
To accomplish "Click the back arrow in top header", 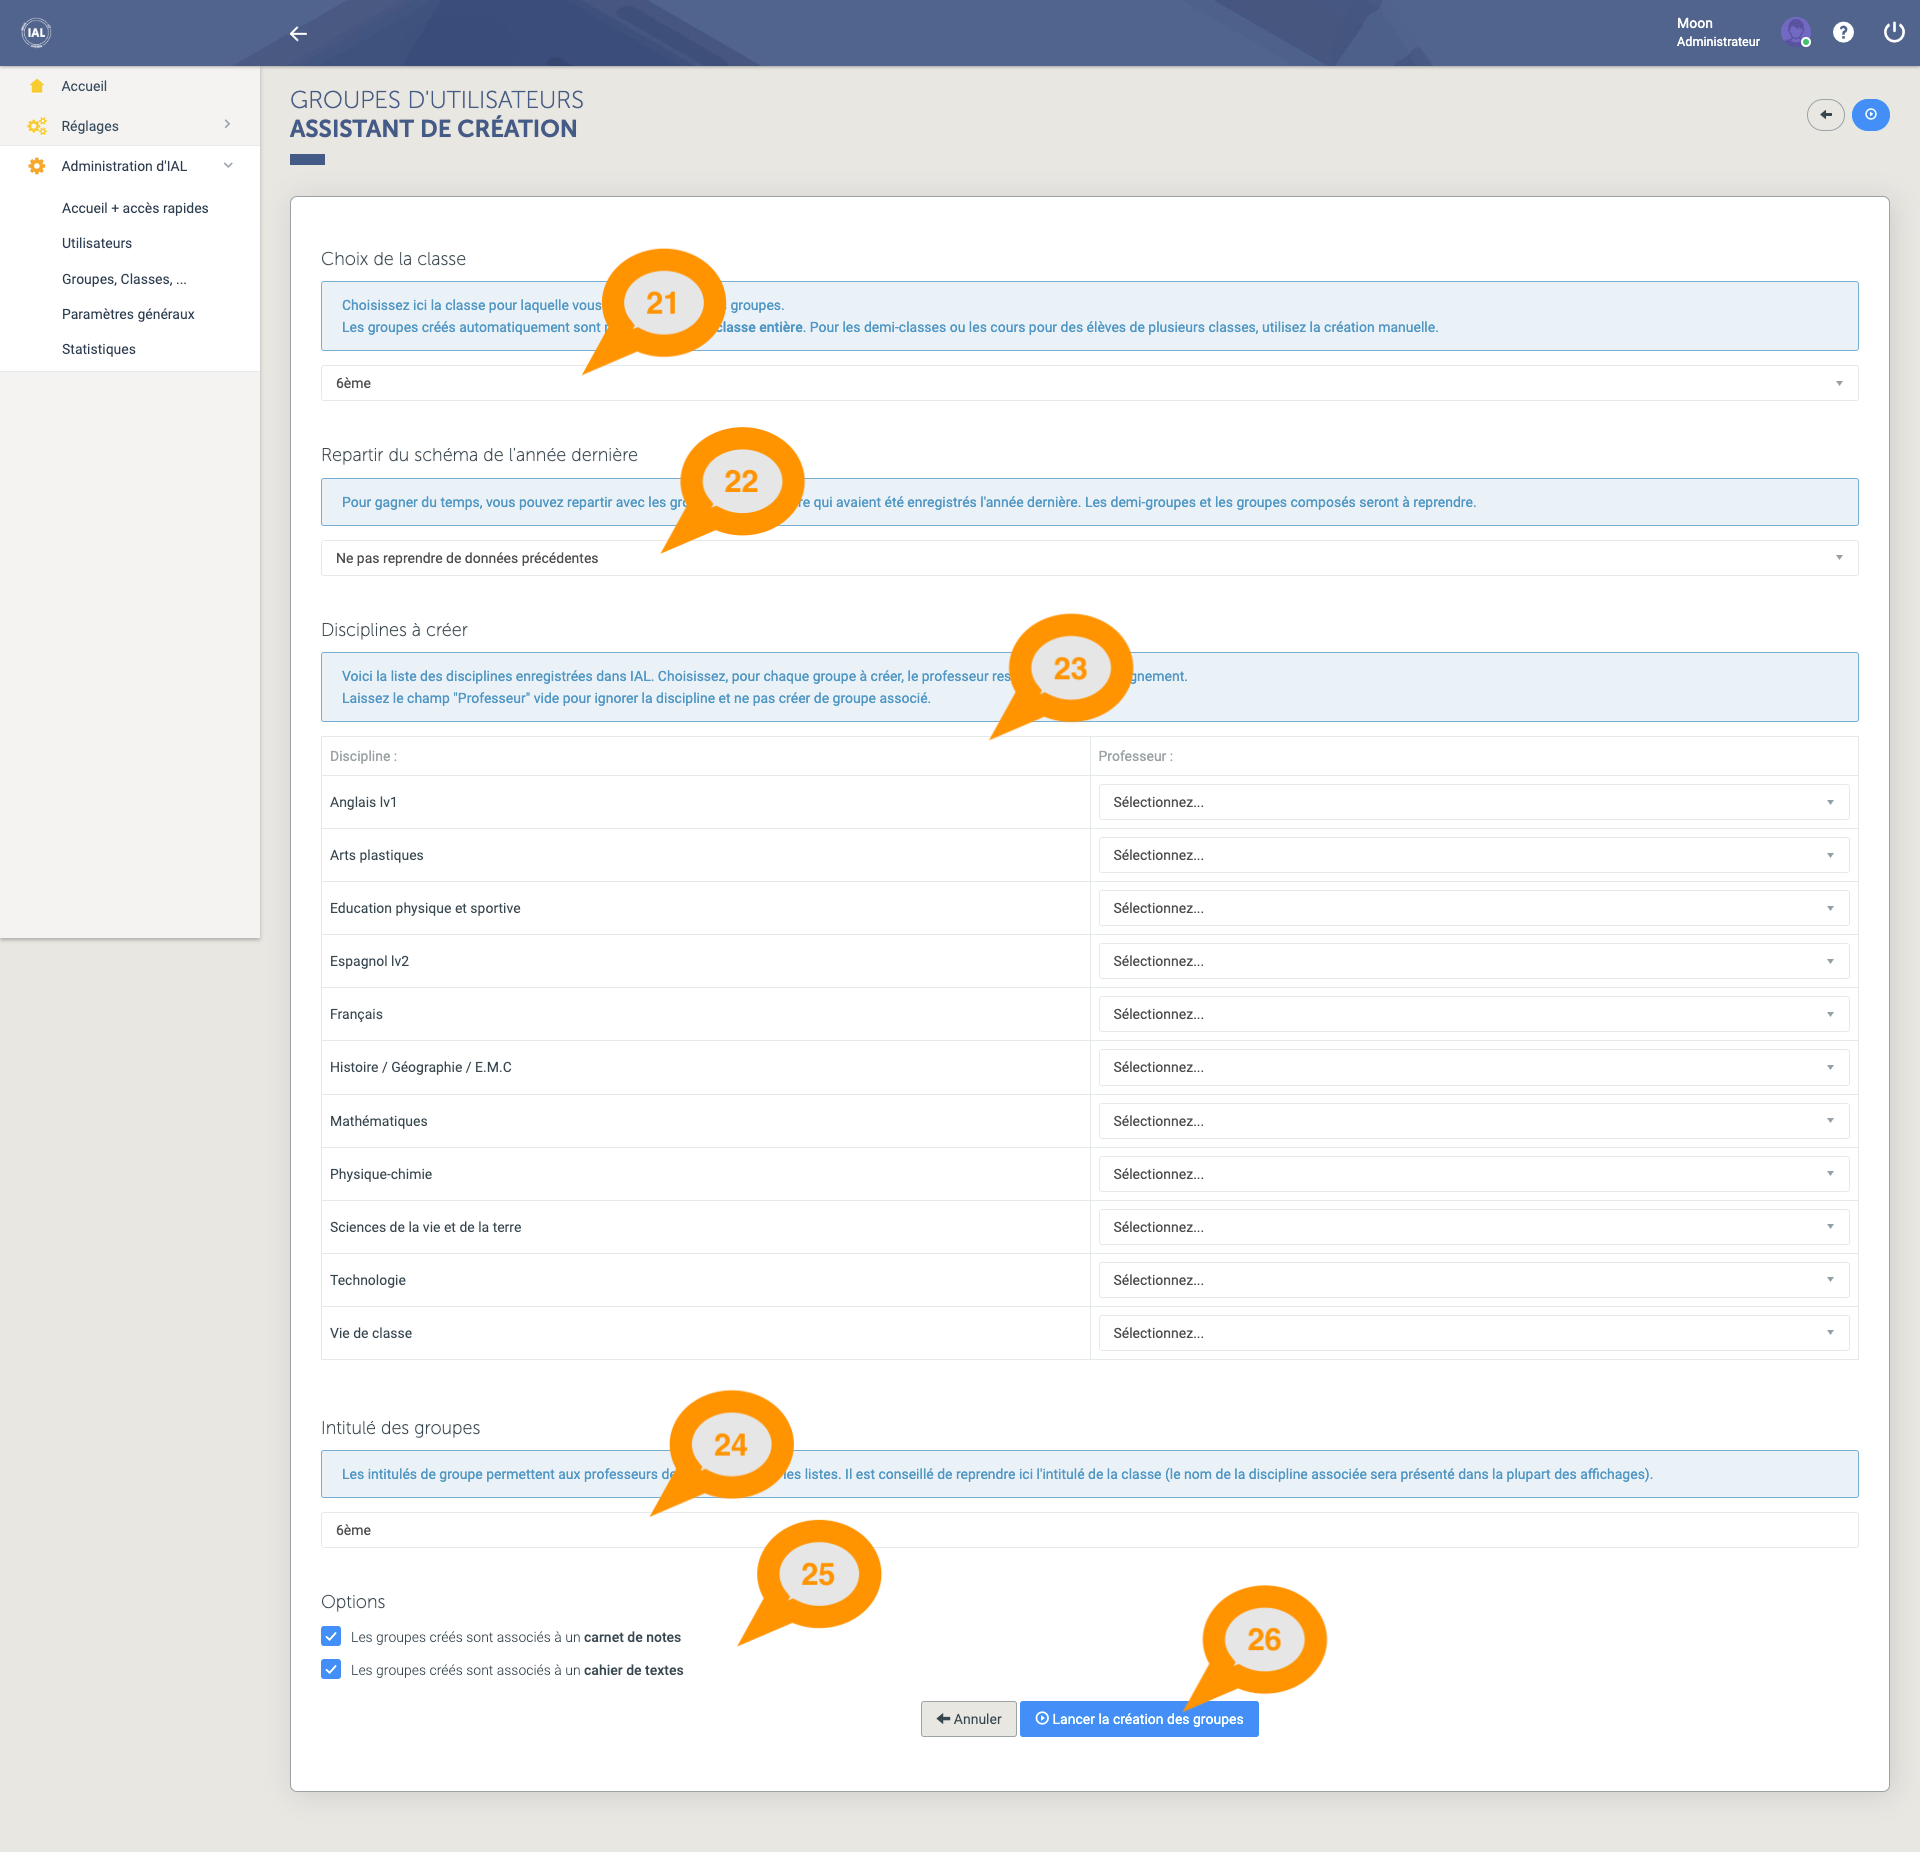I will pos(298,34).
